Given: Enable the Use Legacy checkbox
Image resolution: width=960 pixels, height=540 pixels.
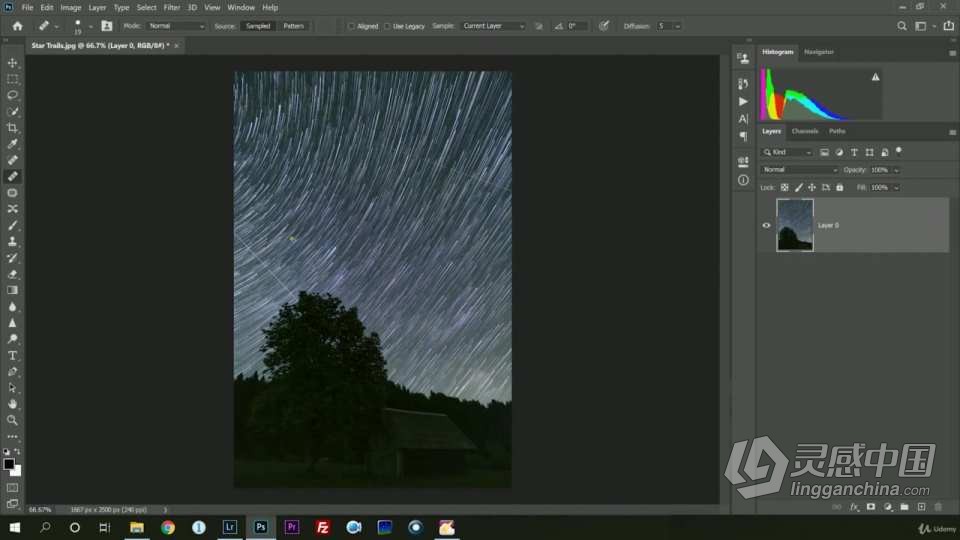Looking at the screenshot, I should click(387, 26).
